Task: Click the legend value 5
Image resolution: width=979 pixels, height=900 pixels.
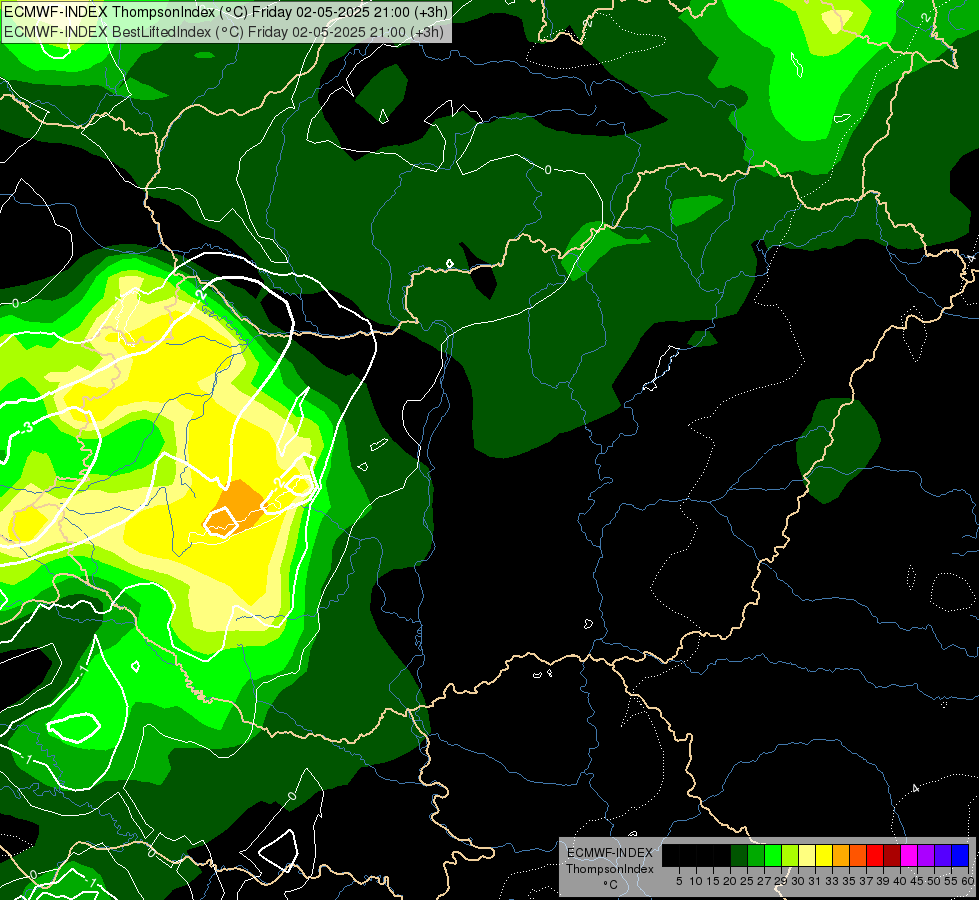Action: coord(679,881)
